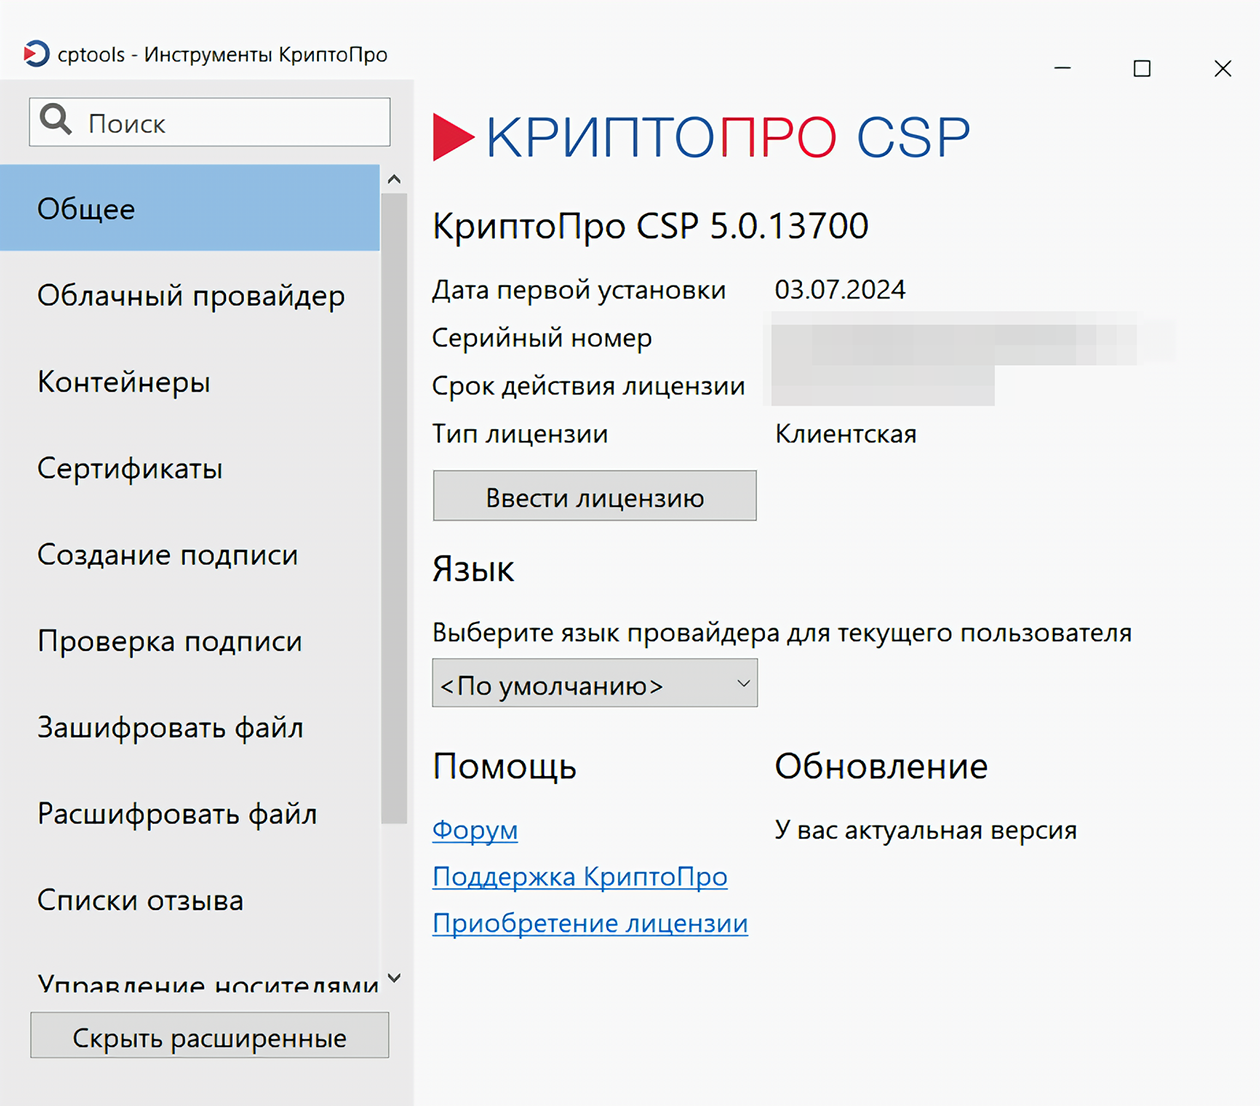Close the cptools window
This screenshot has width=1260, height=1106.
1222,68
